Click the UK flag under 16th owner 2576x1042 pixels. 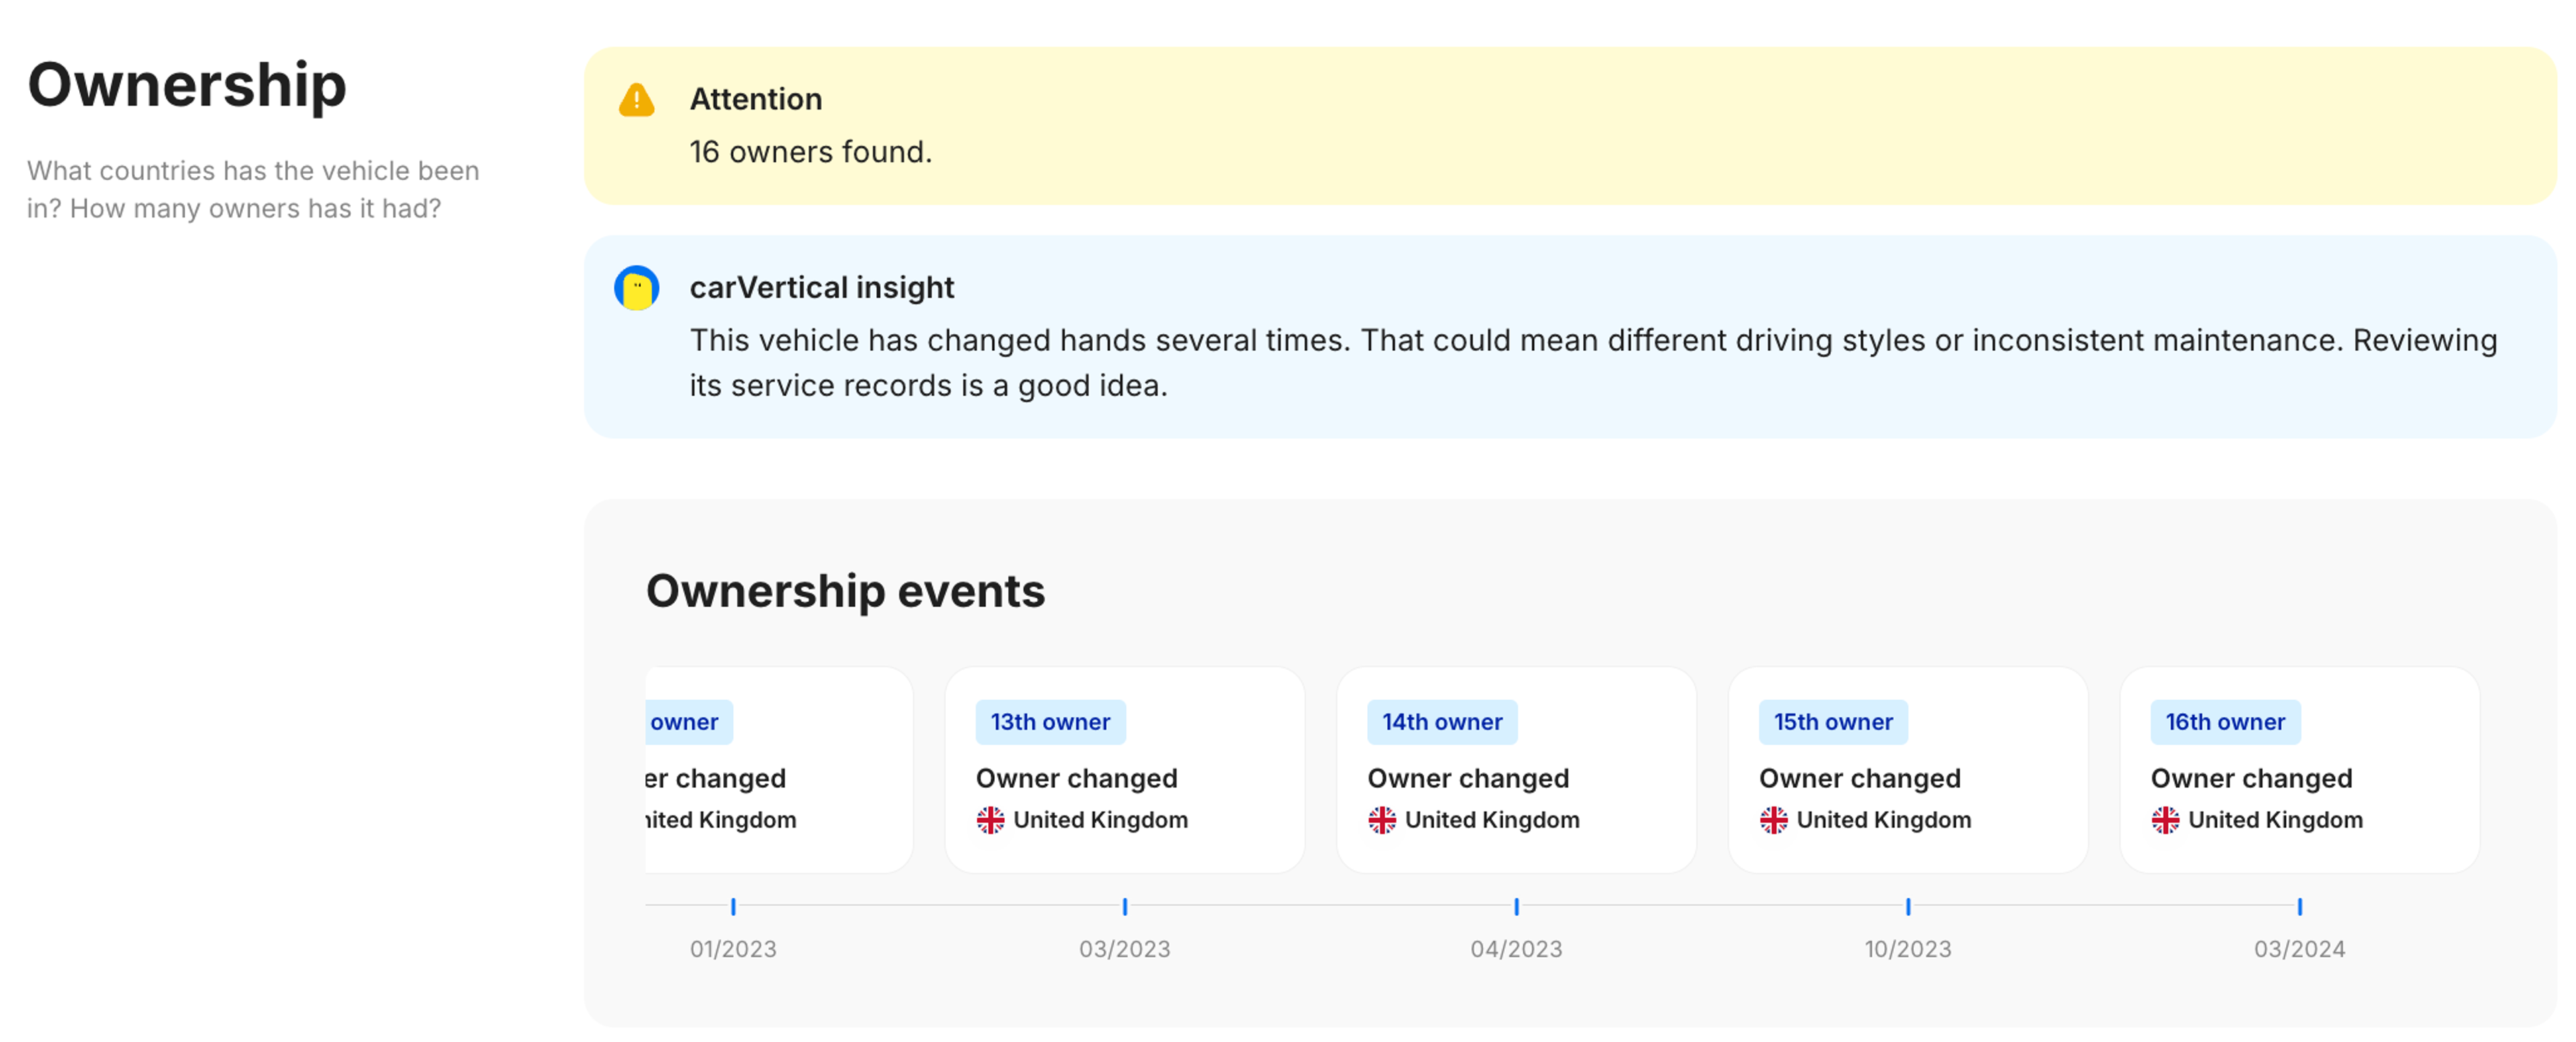2165,820
